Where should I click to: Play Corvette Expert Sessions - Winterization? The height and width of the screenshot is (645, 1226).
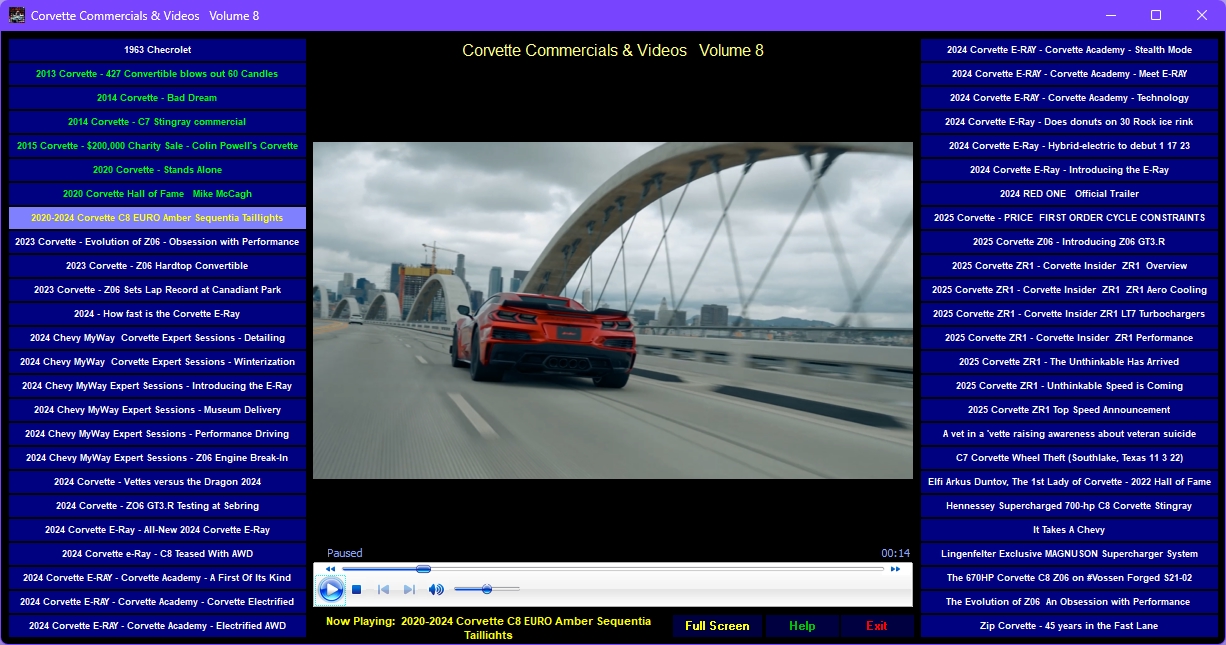[x=157, y=362]
